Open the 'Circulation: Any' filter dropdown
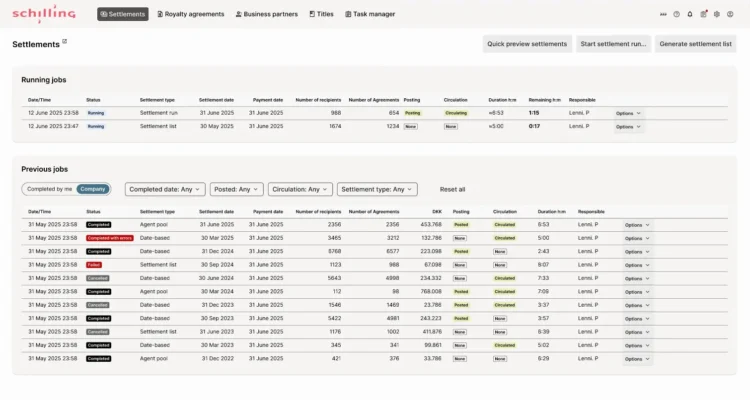The image size is (750, 400). (x=300, y=189)
